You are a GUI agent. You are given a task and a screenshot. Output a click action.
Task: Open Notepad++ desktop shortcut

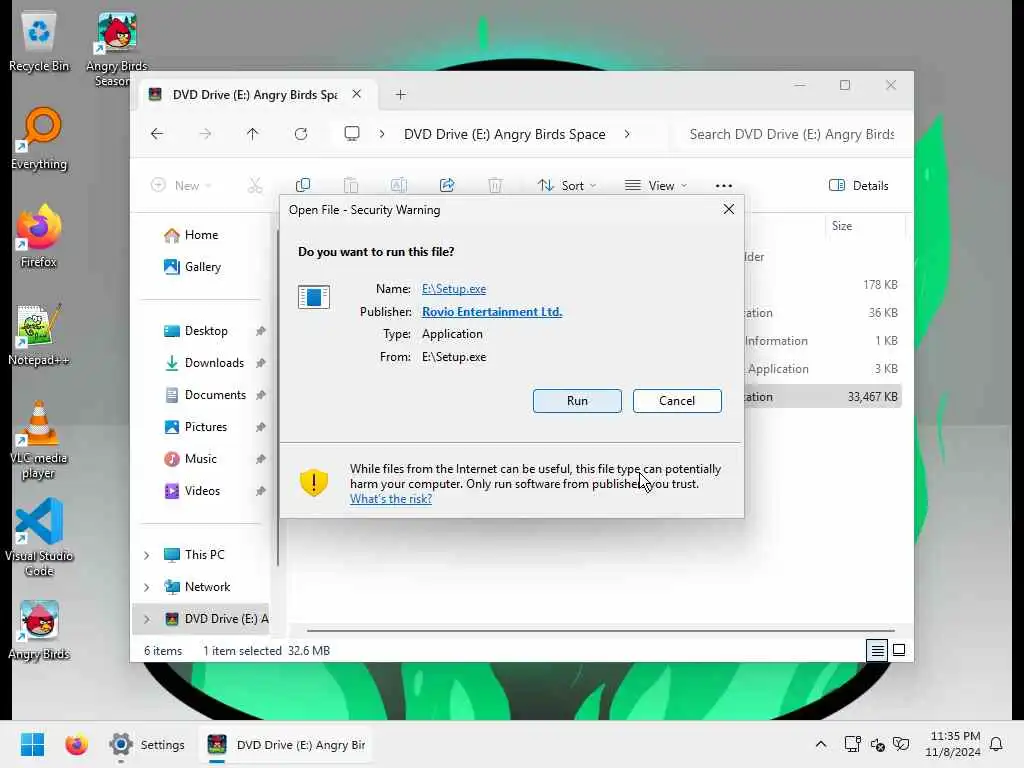[x=39, y=334]
